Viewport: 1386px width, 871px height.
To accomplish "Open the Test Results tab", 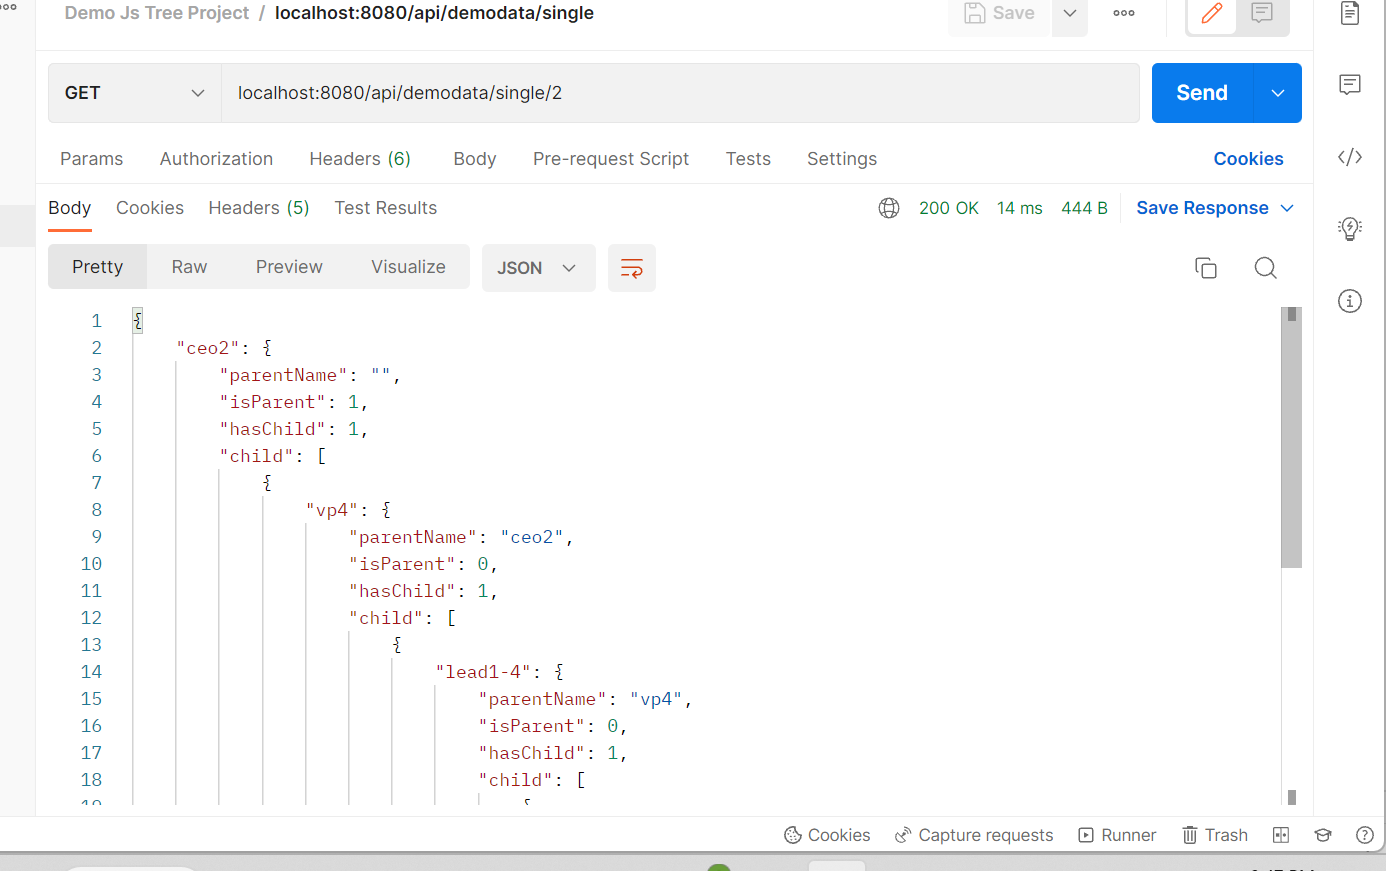I will point(385,208).
